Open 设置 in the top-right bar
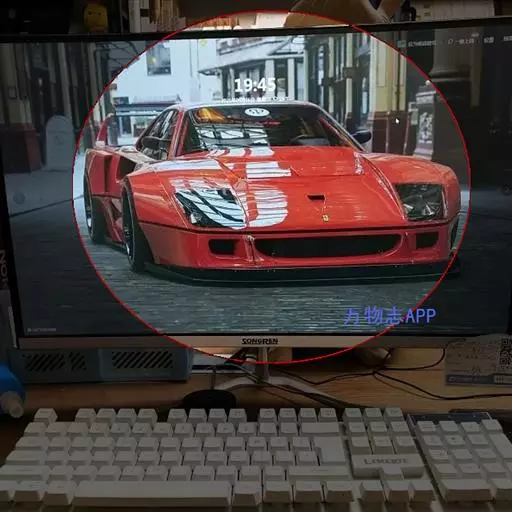Screen dimensions: 512x512 click(x=489, y=40)
